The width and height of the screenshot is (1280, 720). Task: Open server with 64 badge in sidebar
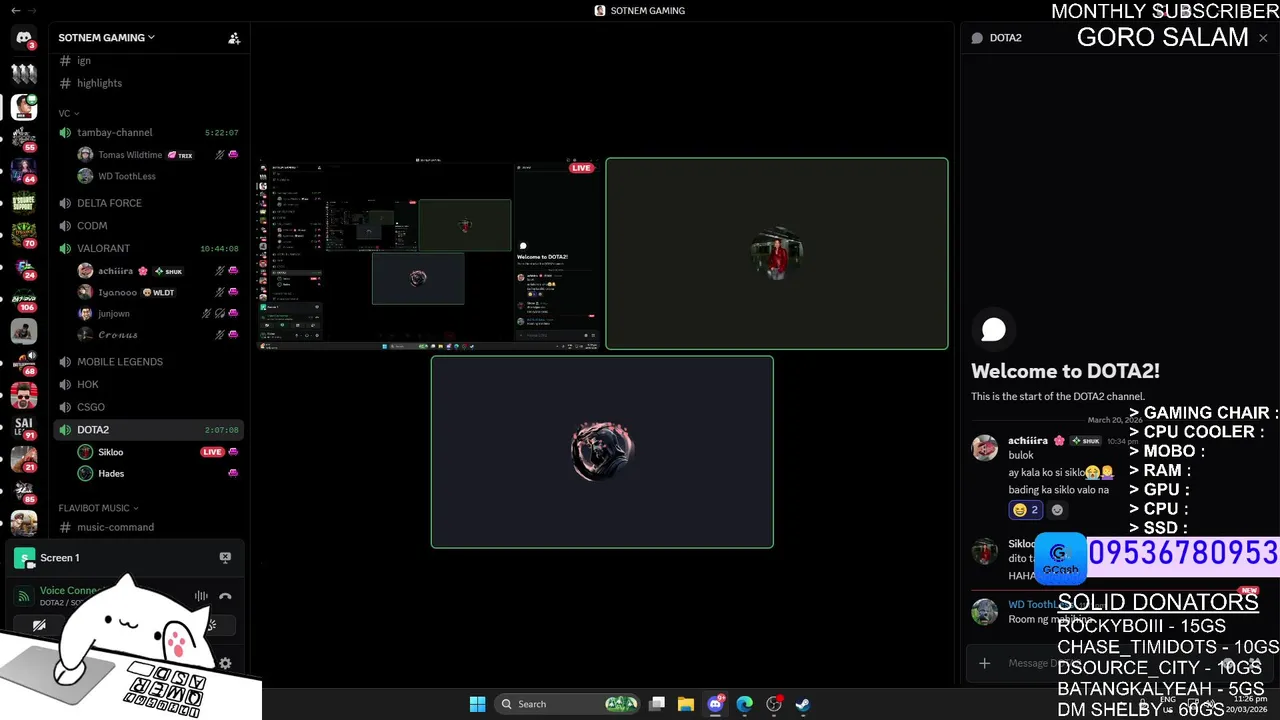point(24,170)
